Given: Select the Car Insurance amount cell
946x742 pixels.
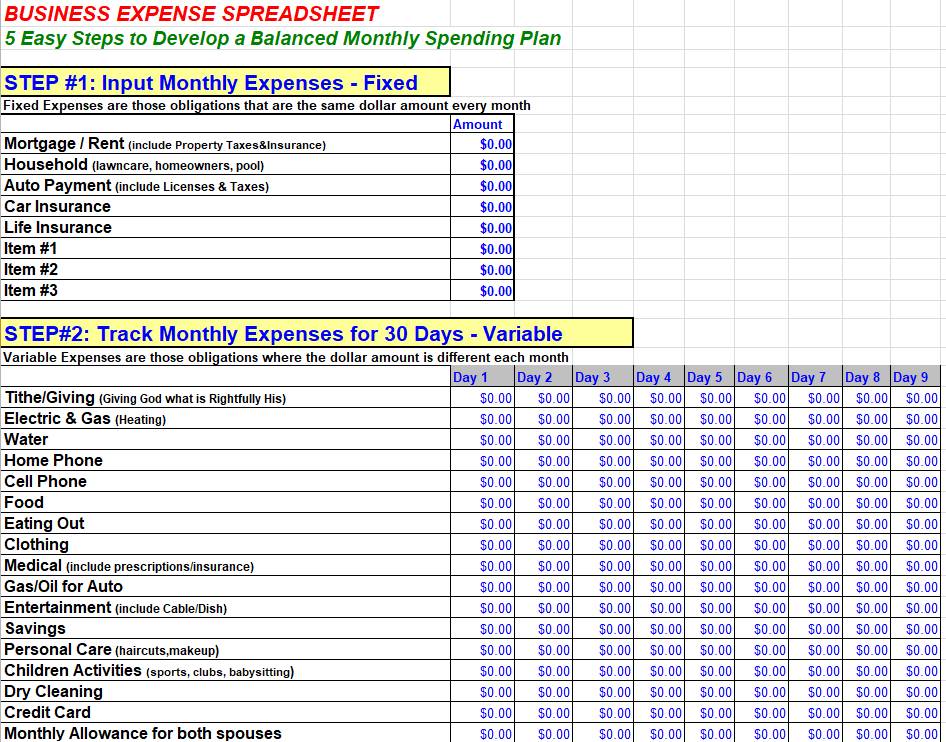Looking at the screenshot, I should (x=483, y=207).
